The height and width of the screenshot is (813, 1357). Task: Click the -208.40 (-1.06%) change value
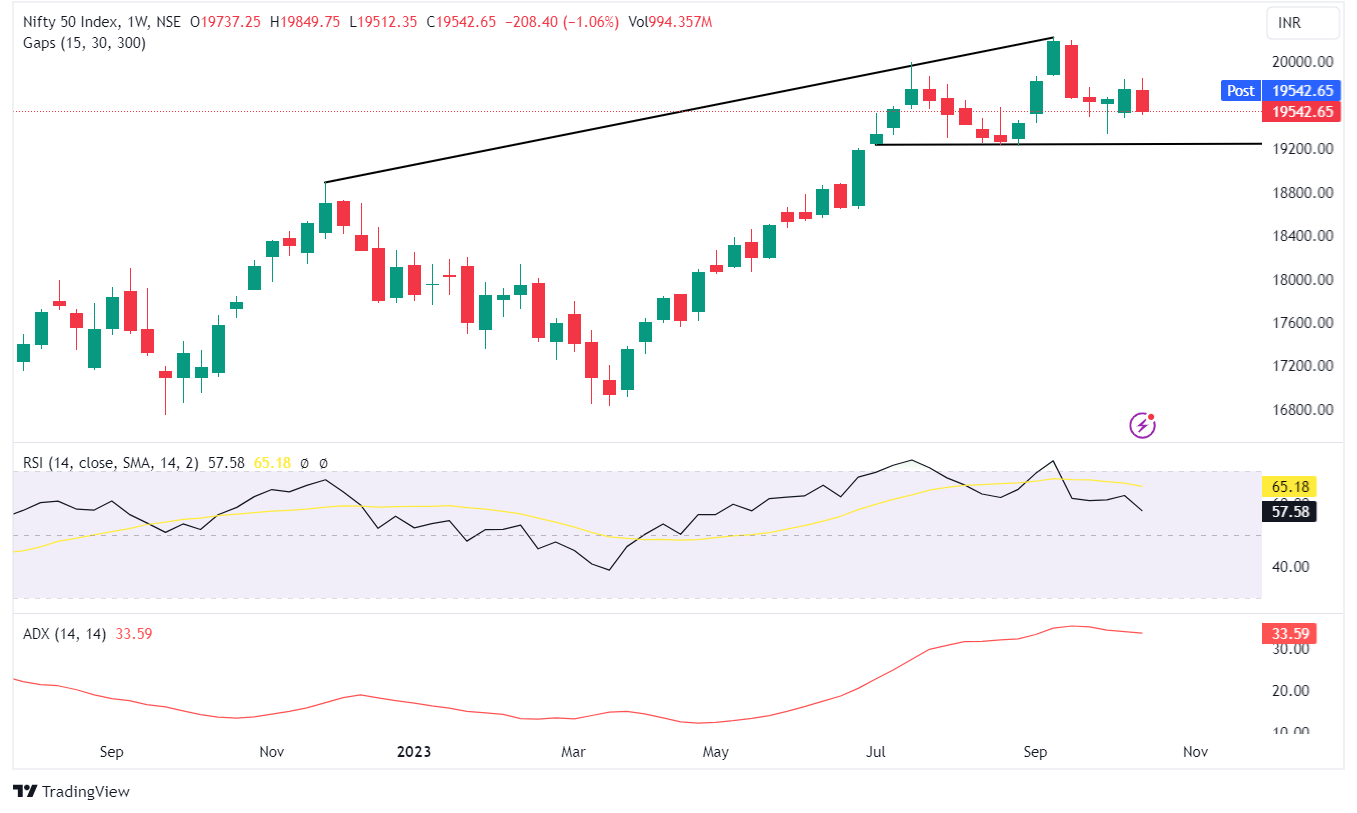[x=560, y=21]
